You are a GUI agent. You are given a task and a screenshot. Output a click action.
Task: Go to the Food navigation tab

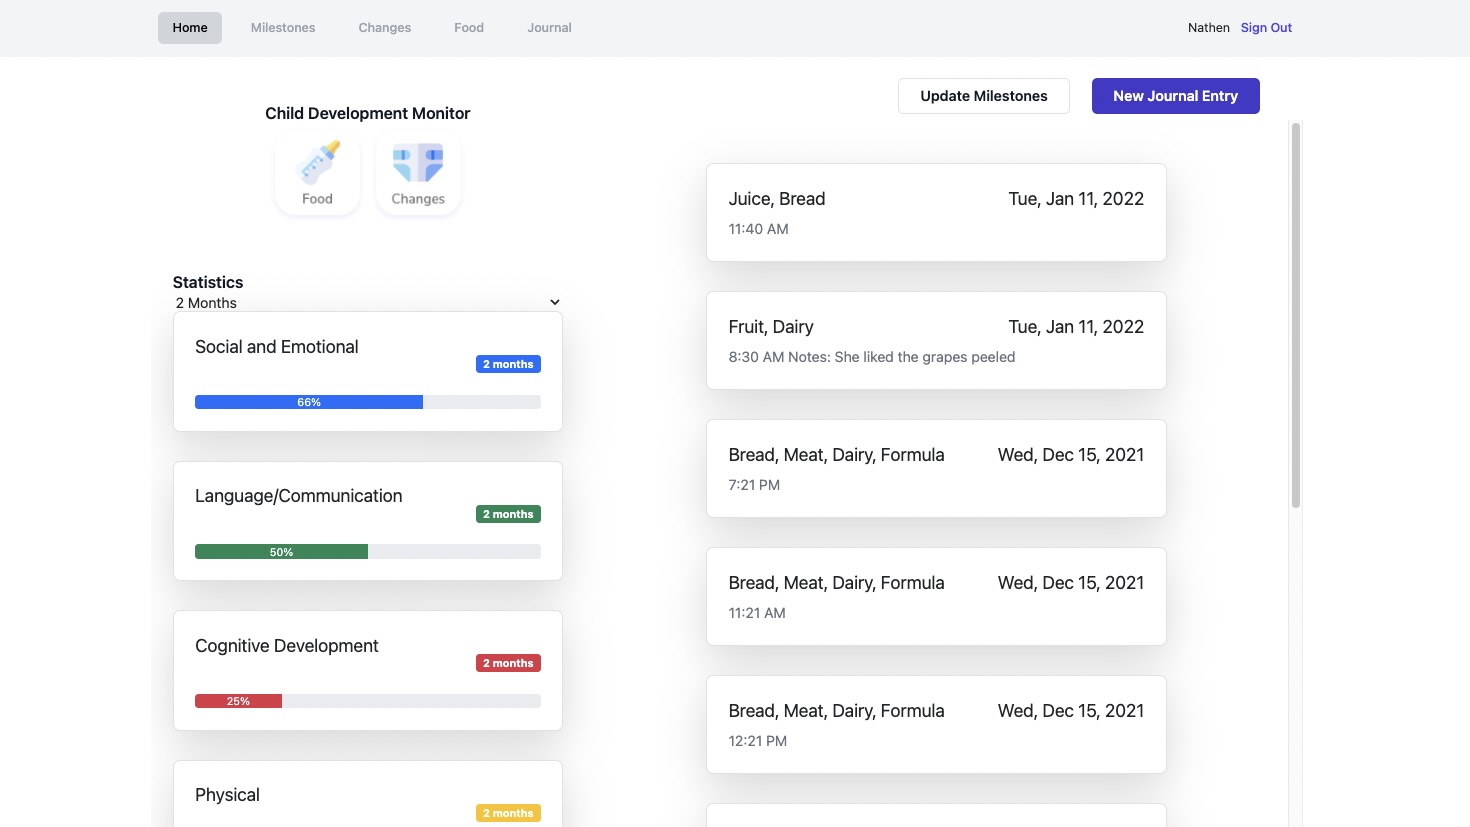pos(468,28)
